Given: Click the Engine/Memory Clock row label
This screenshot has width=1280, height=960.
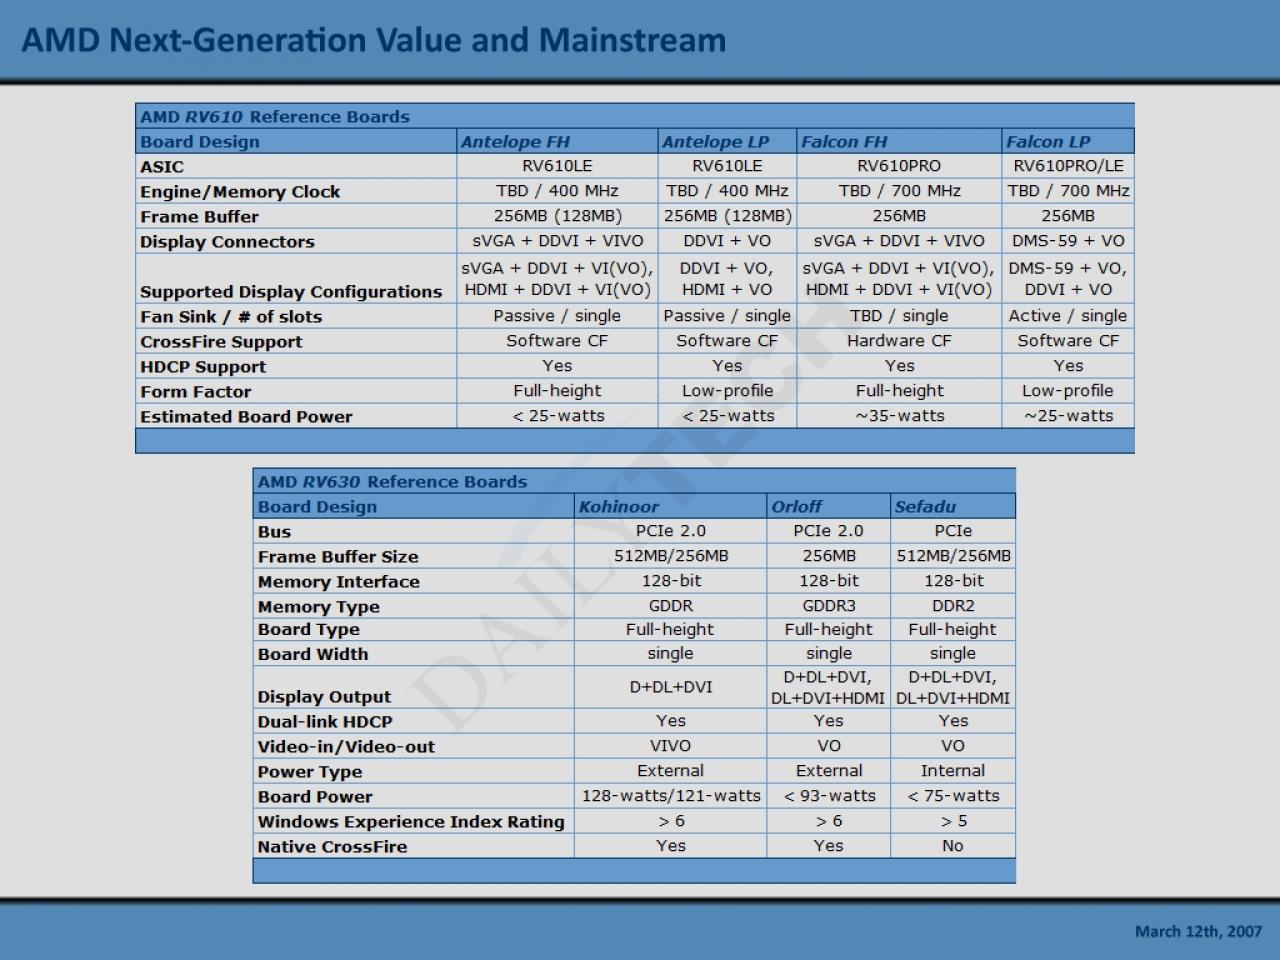Looking at the screenshot, I should 240,192.
